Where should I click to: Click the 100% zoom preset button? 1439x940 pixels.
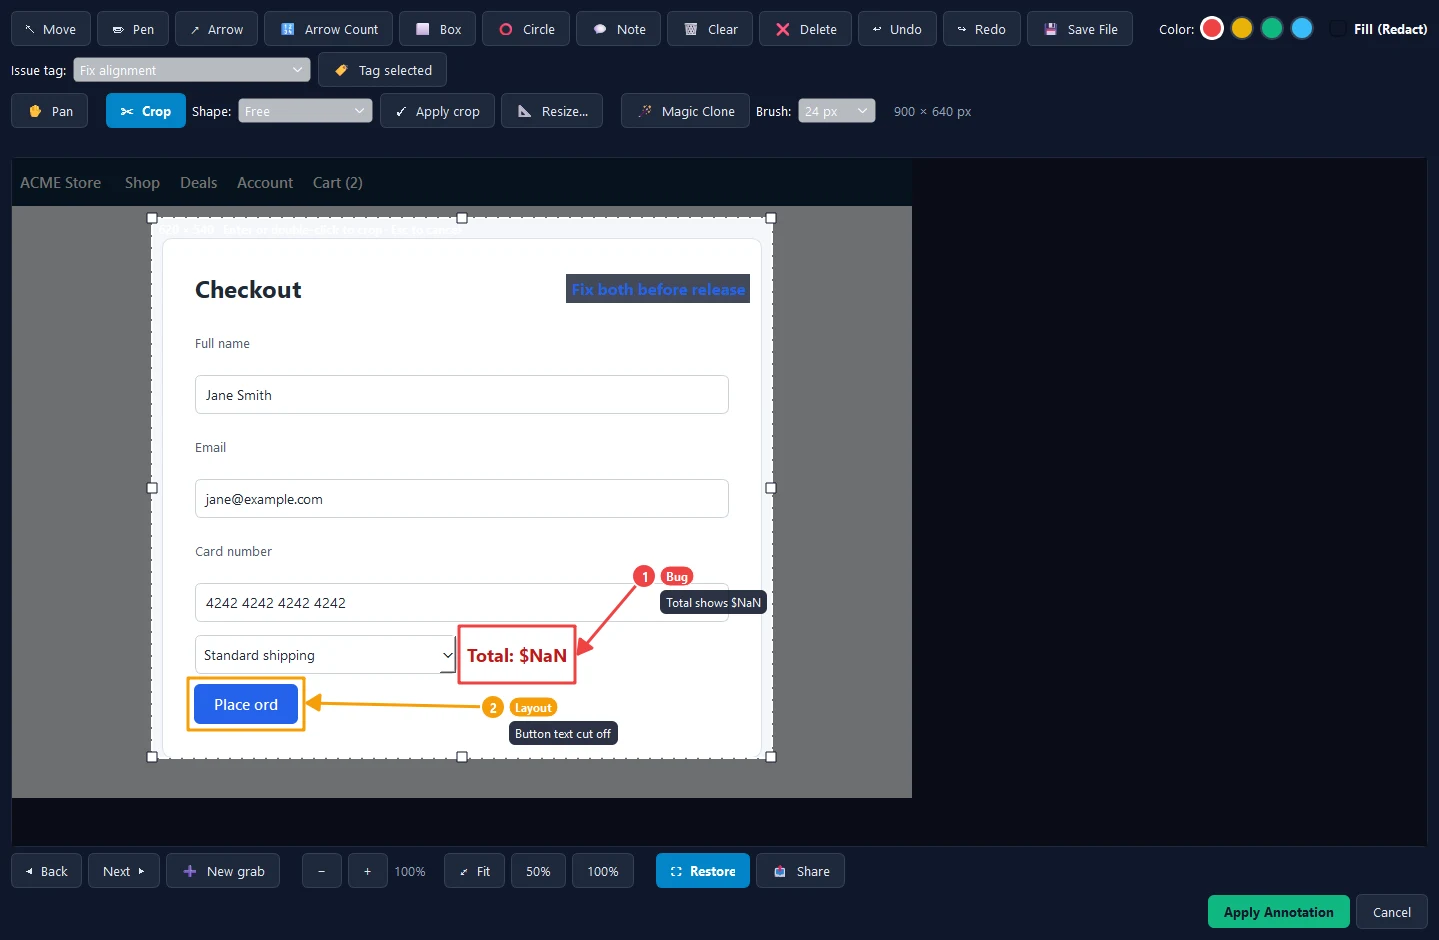[602, 871]
